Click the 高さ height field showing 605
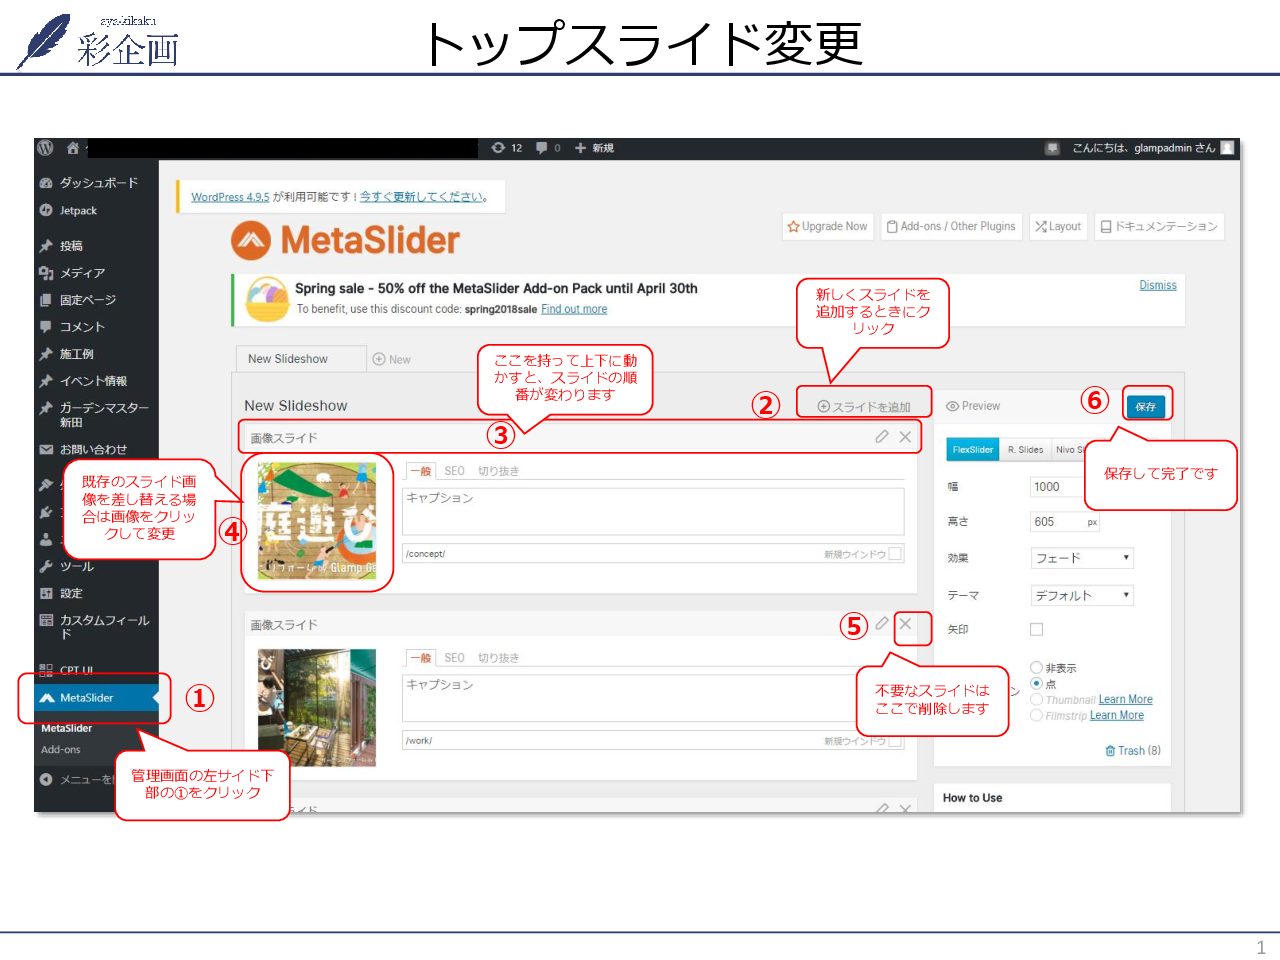This screenshot has height=960, width=1280. tap(1065, 522)
